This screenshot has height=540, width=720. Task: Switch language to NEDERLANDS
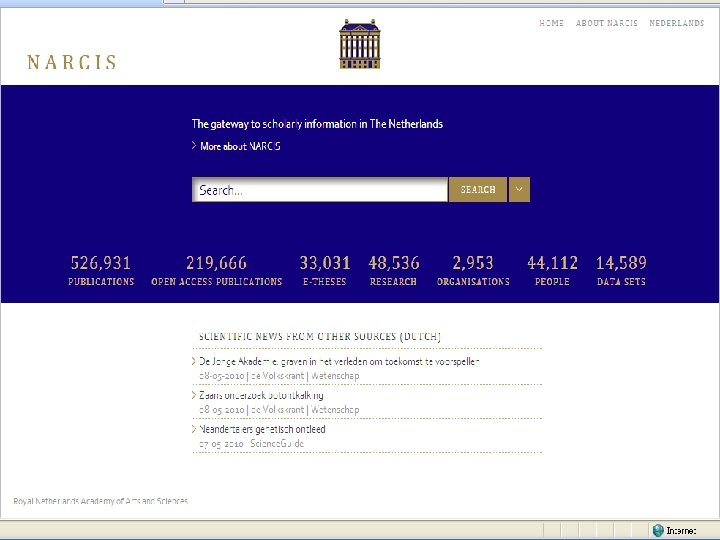coord(676,23)
